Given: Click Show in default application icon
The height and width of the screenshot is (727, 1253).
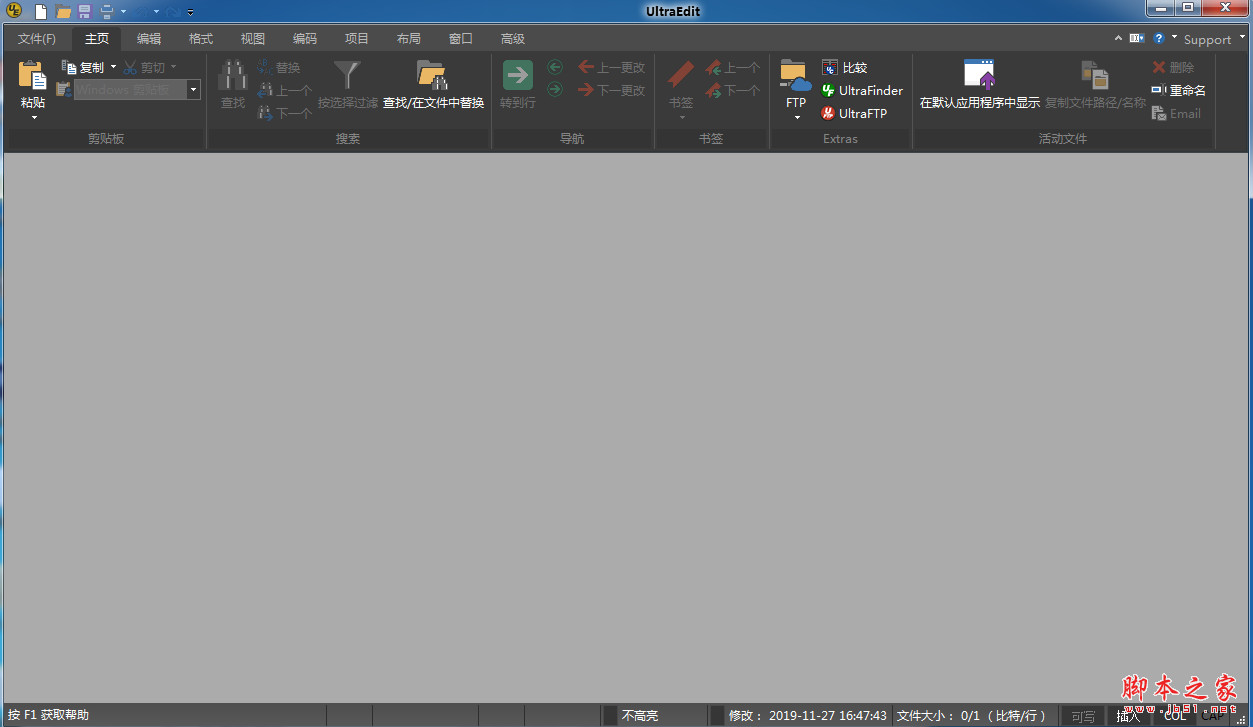Looking at the screenshot, I should click(x=980, y=76).
